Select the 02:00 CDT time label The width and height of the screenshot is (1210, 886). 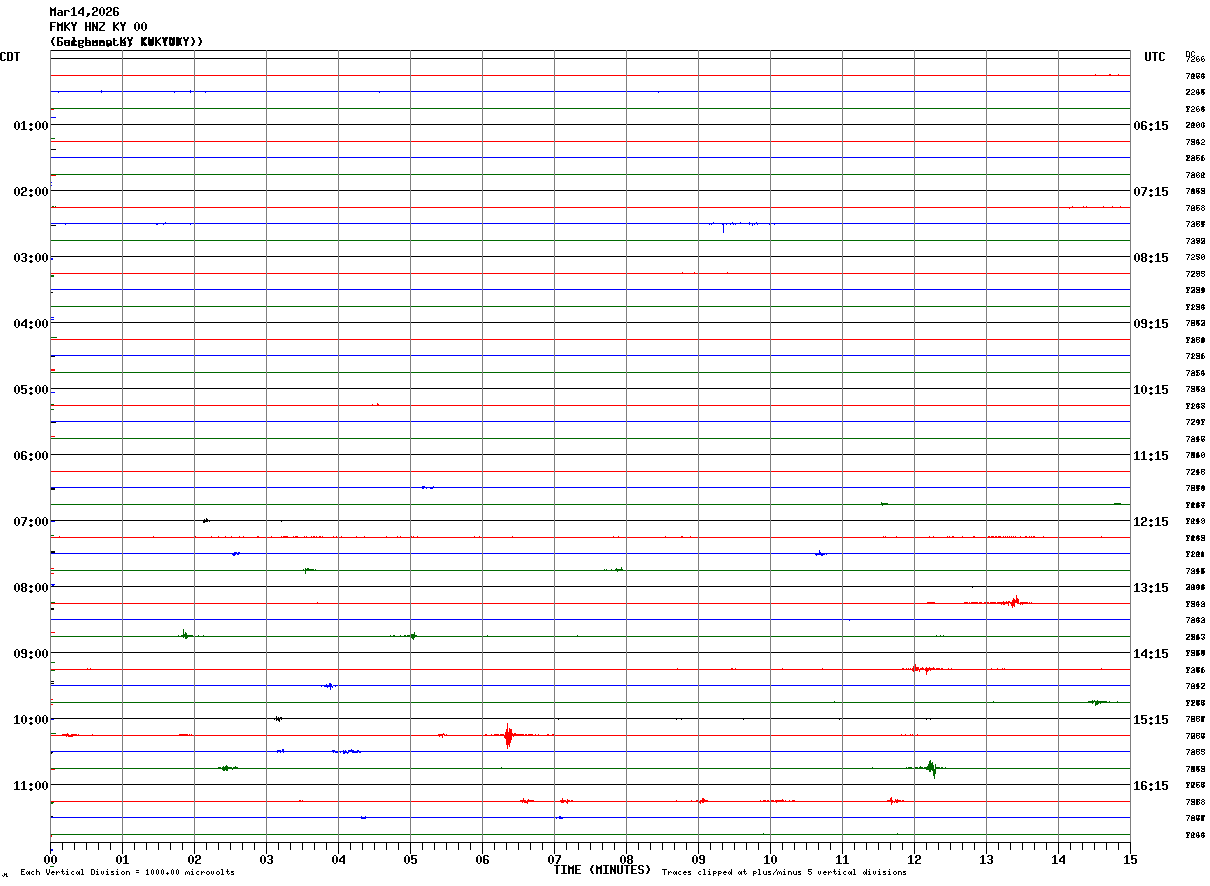[31, 192]
